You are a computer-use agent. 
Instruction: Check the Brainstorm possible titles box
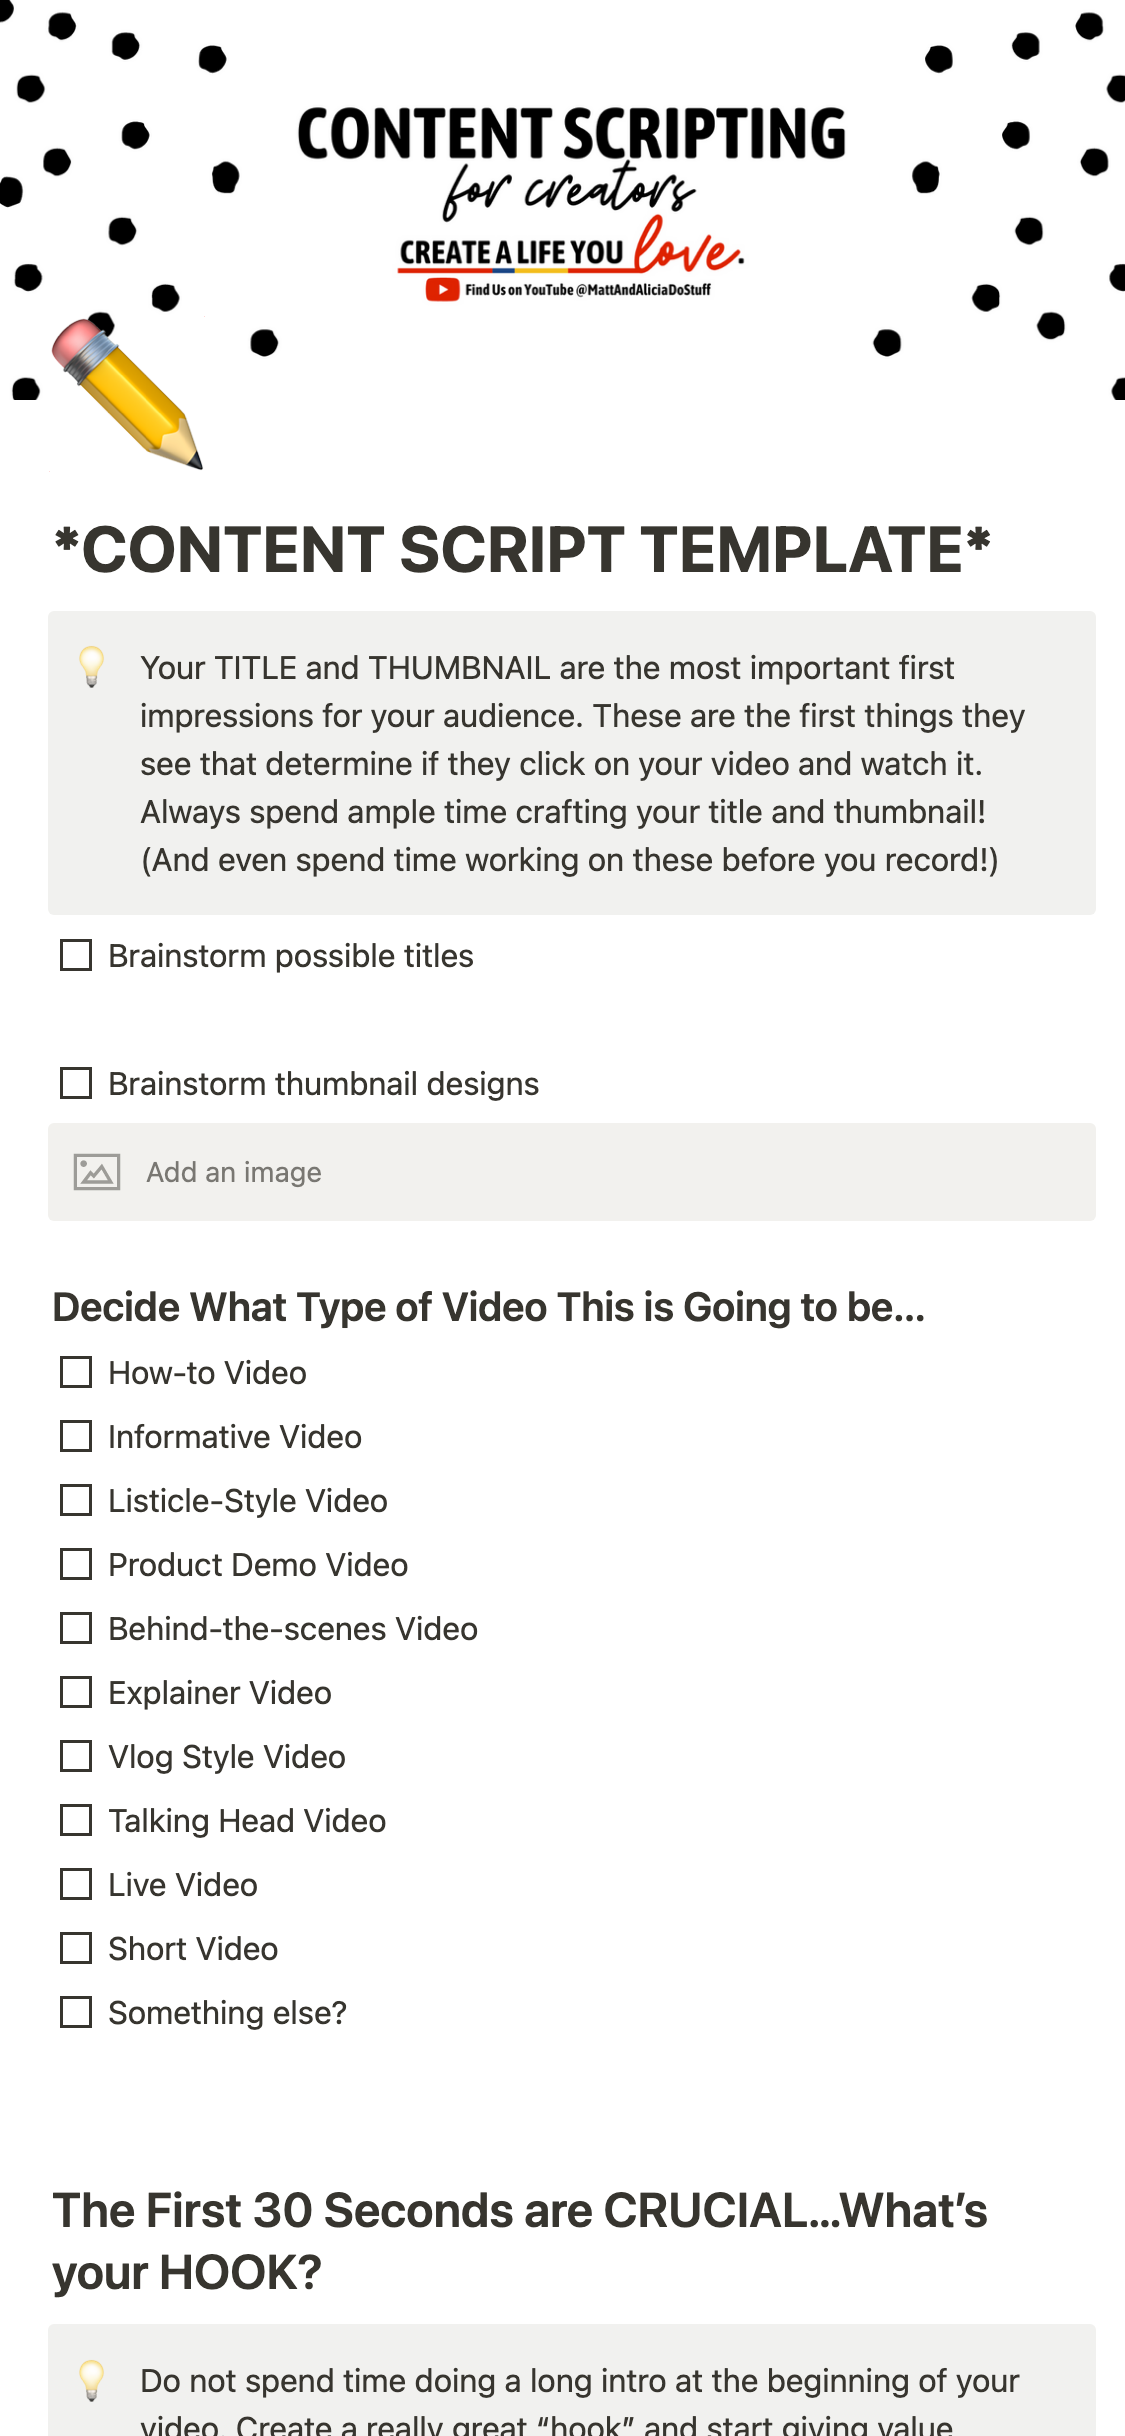click(x=76, y=956)
